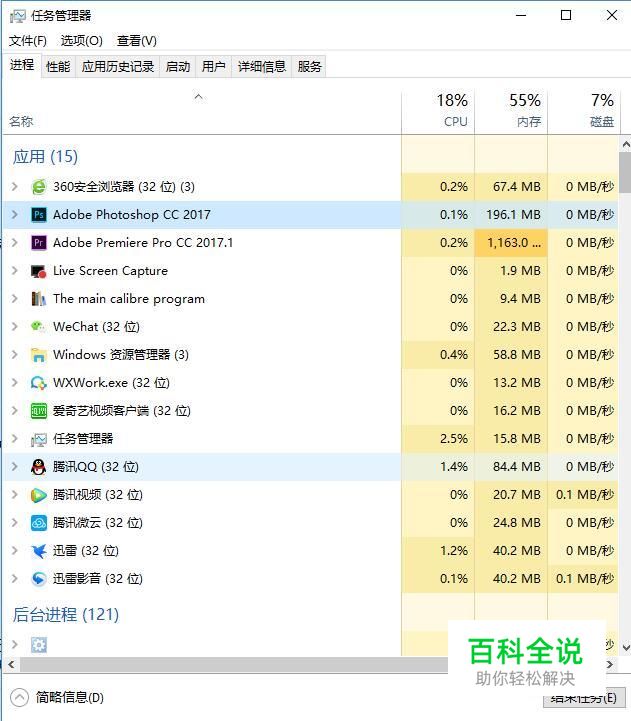Screen dimensions: 631x721
Task: Expand the 360安全浏览器 process group
Action: click(x=15, y=187)
